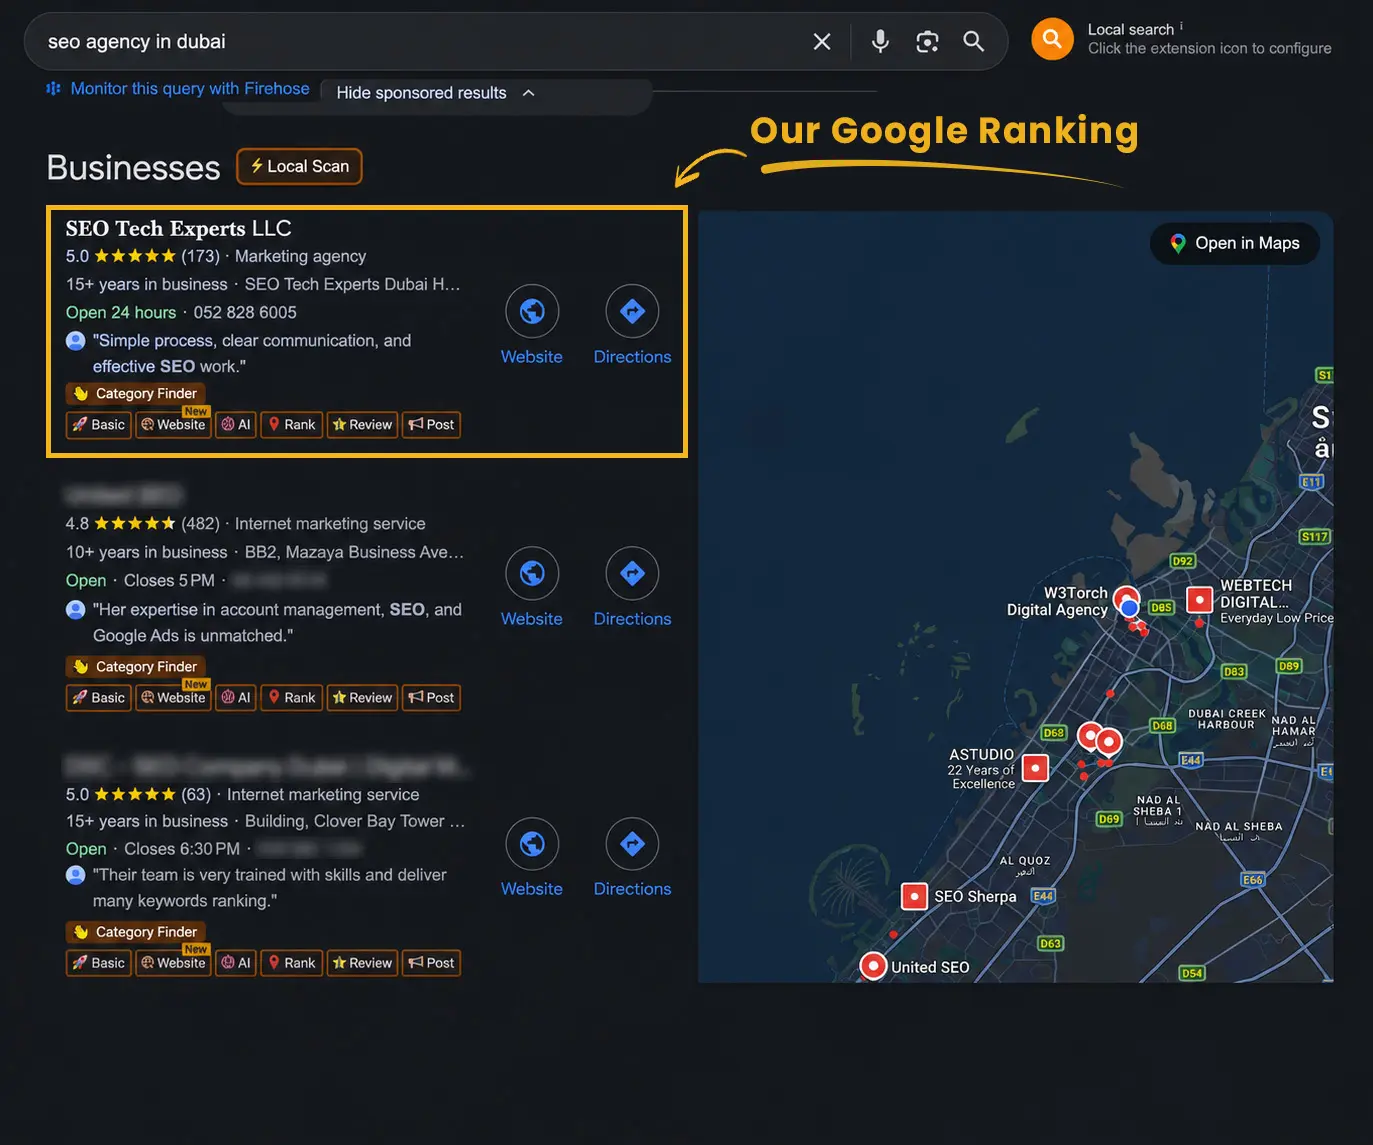Image resolution: width=1373 pixels, height=1145 pixels.
Task: Check Rank on 482-review listing
Action: (x=291, y=698)
